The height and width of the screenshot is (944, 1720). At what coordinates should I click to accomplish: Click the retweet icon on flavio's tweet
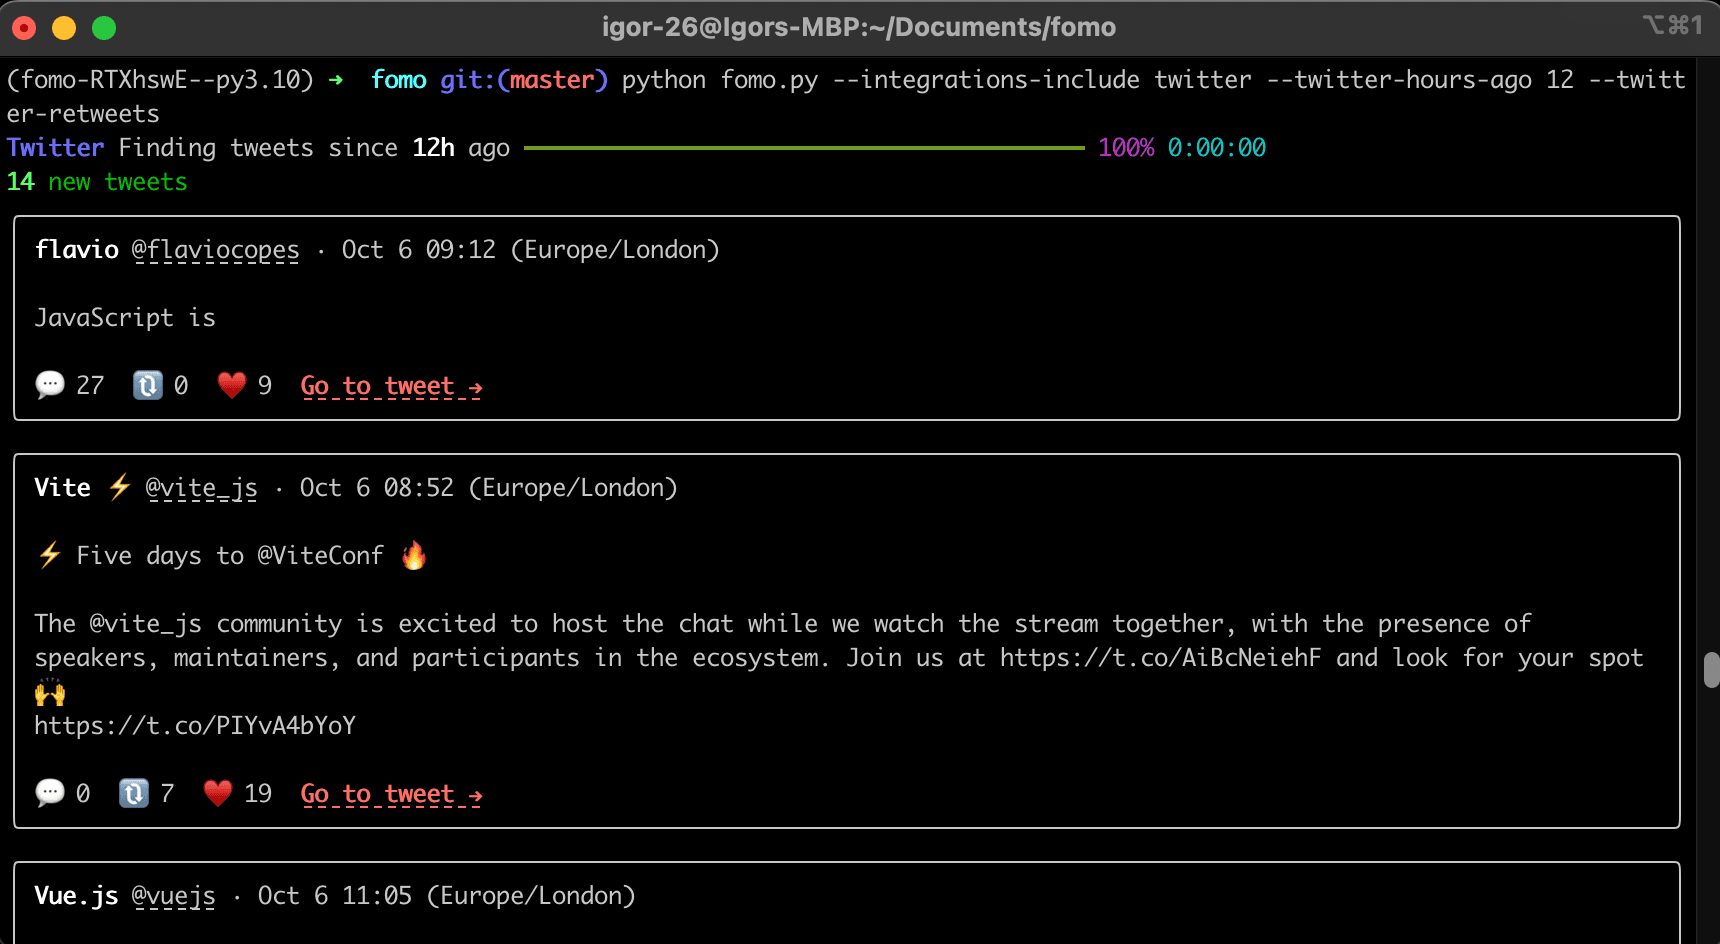click(x=148, y=385)
